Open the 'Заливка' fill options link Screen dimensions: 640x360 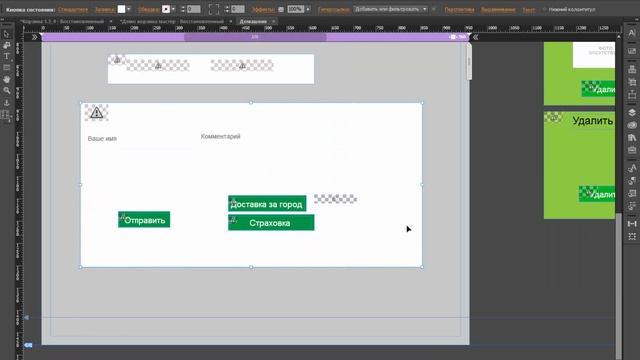(104, 9)
